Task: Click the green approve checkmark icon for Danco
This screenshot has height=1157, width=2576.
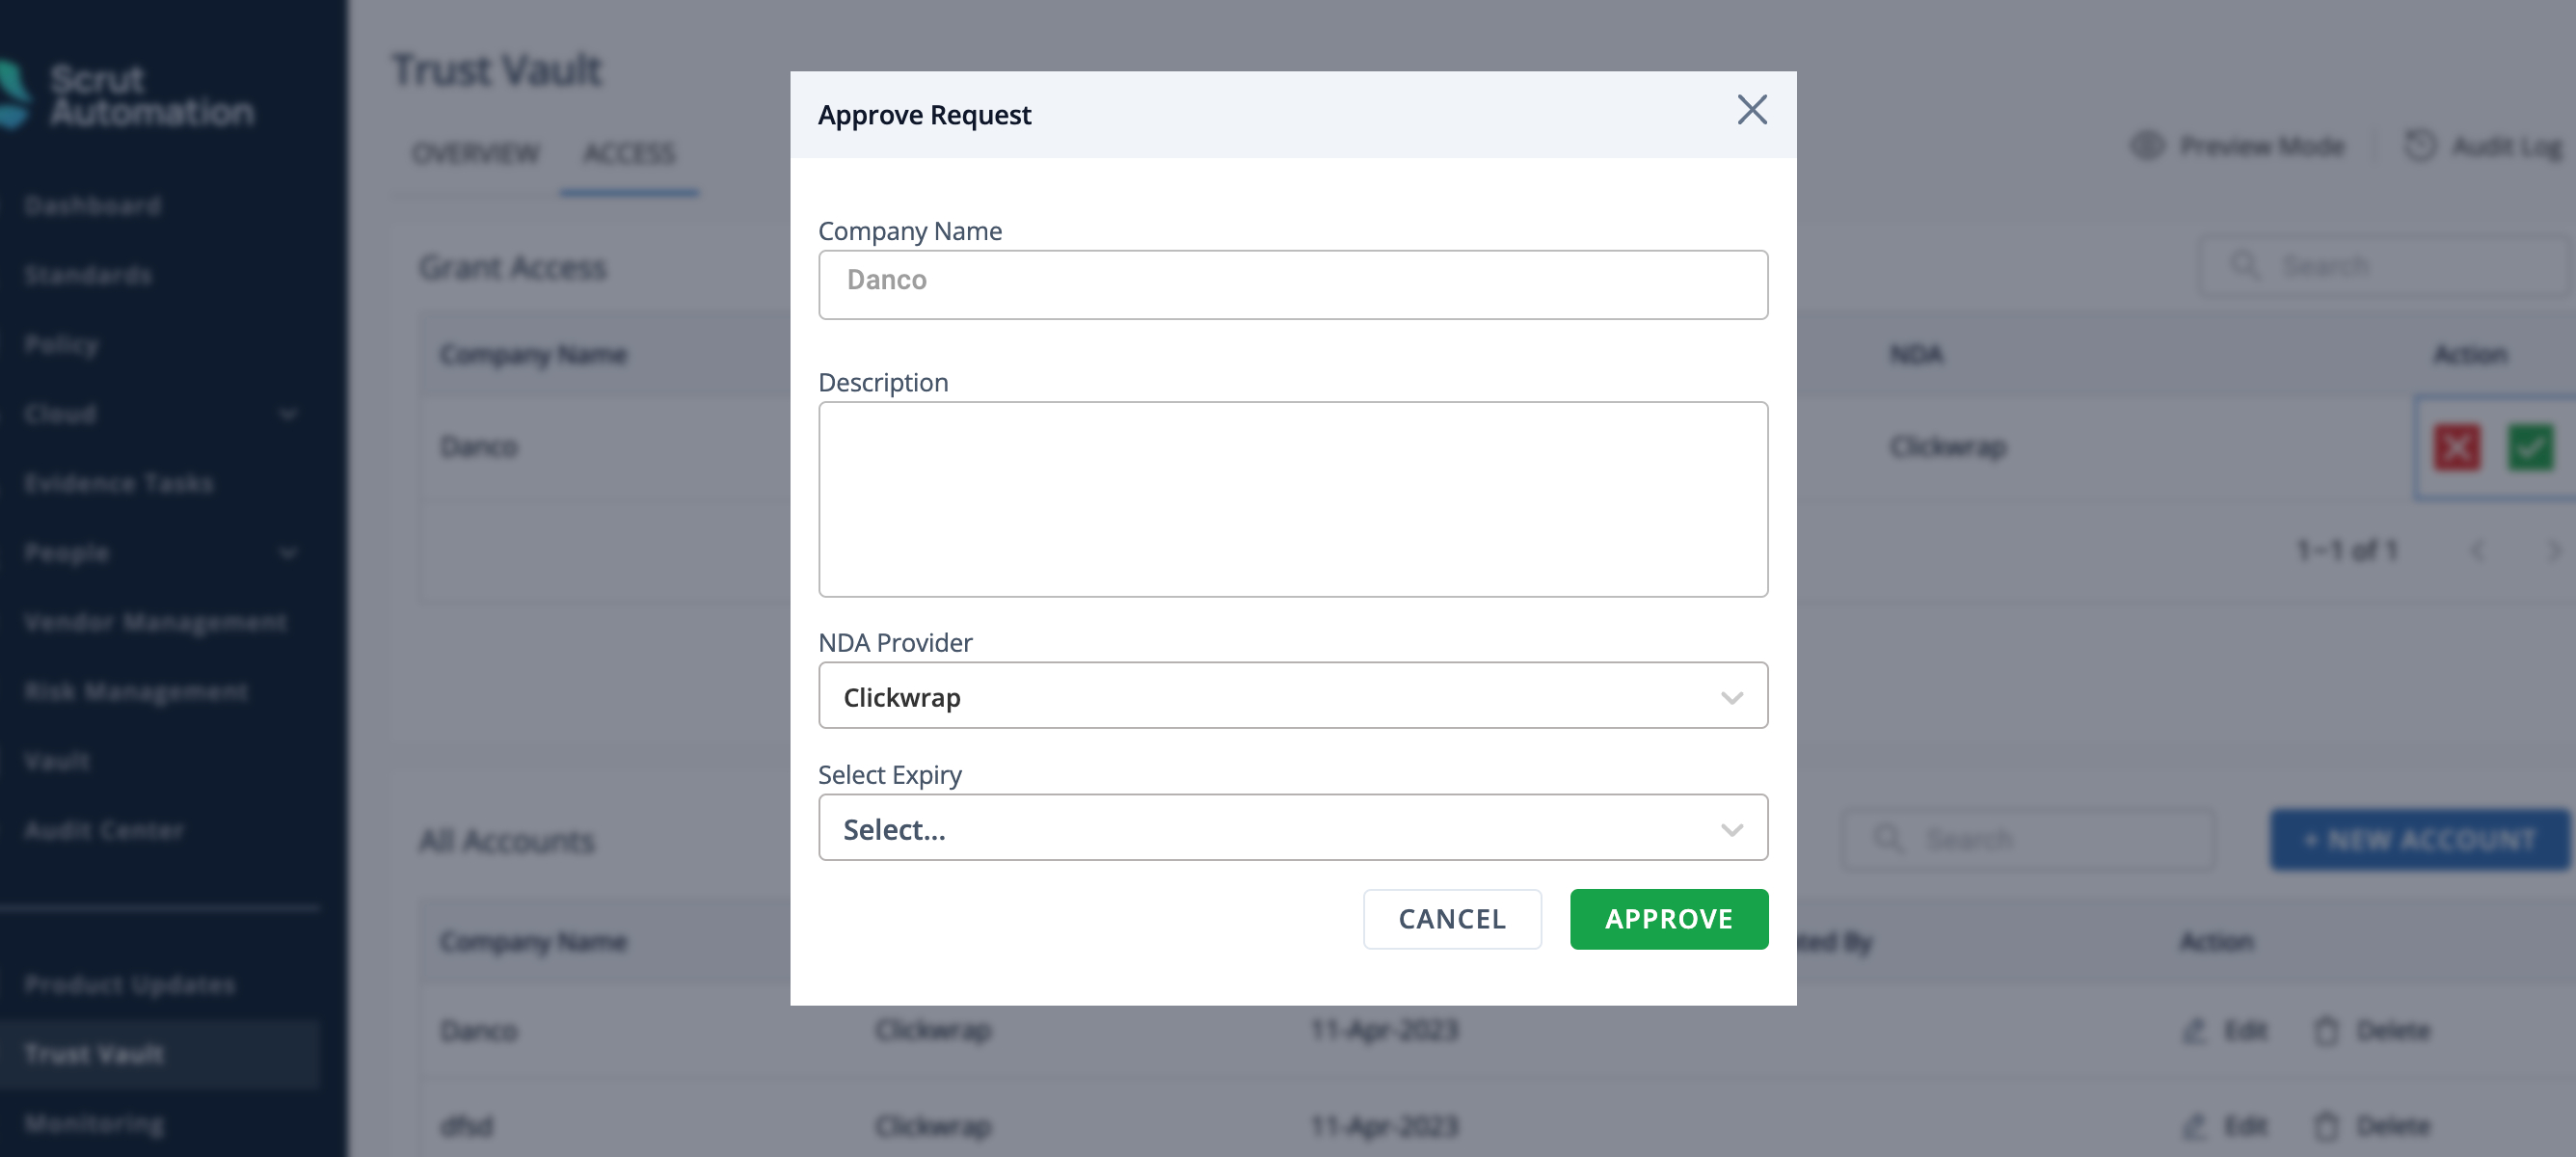Action: coord(2530,447)
